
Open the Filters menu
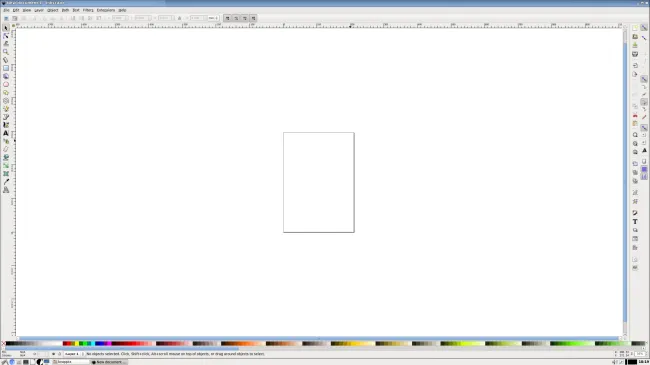[x=88, y=10]
